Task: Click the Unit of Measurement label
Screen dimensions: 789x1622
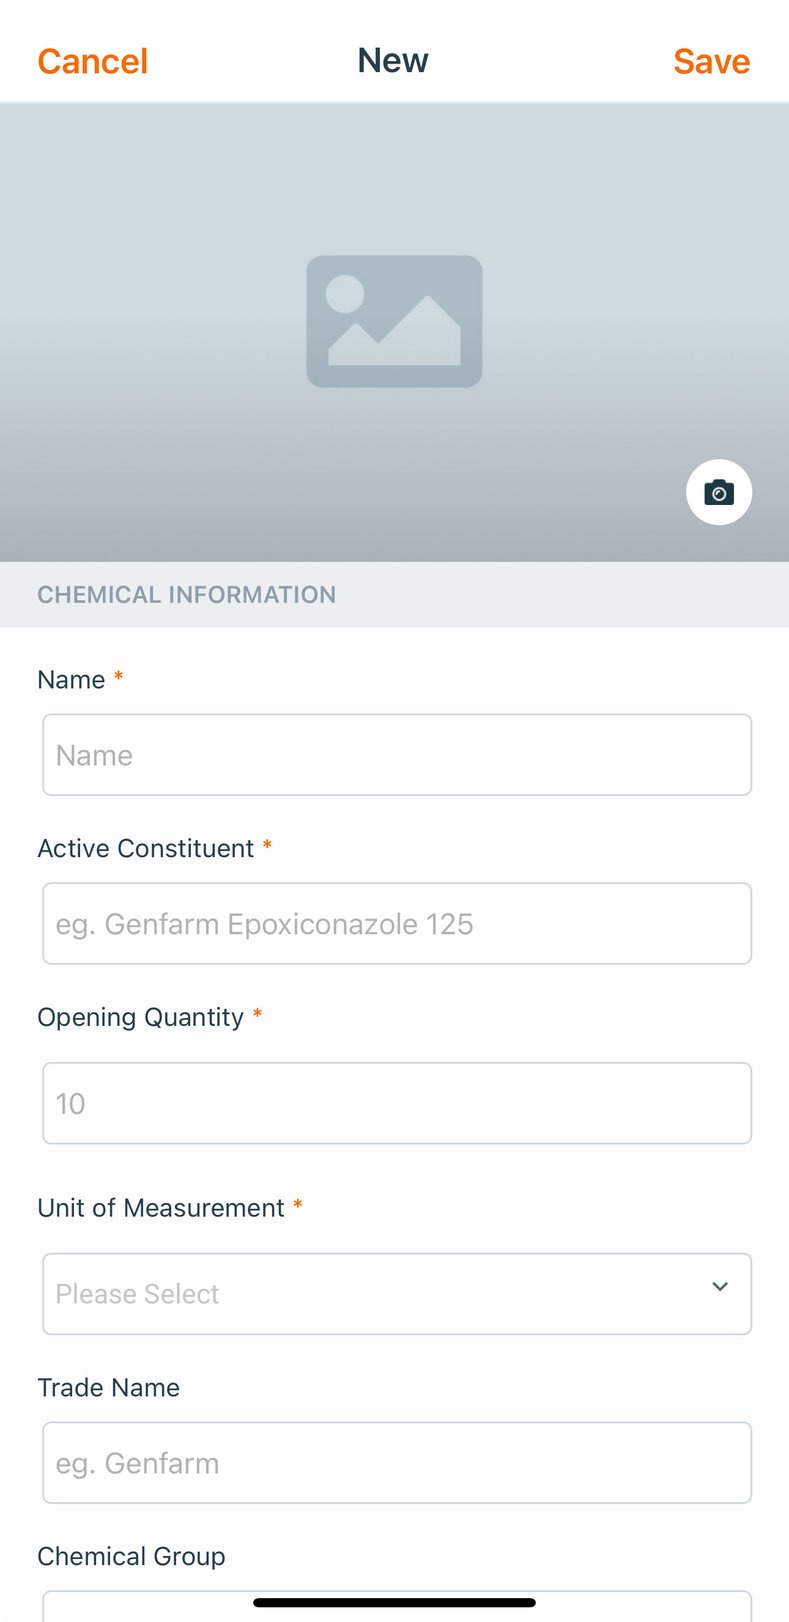Action: tap(162, 1207)
